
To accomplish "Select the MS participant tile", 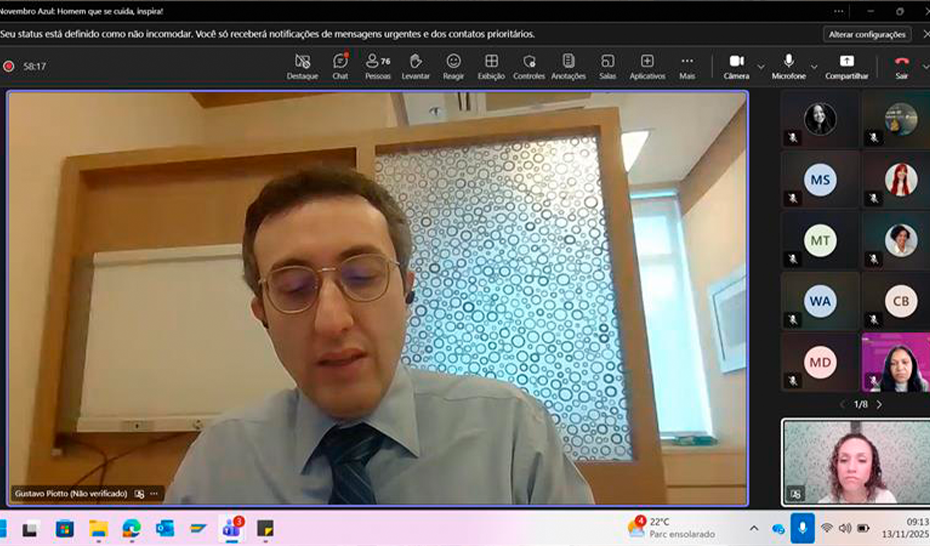I will click(820, 180).
